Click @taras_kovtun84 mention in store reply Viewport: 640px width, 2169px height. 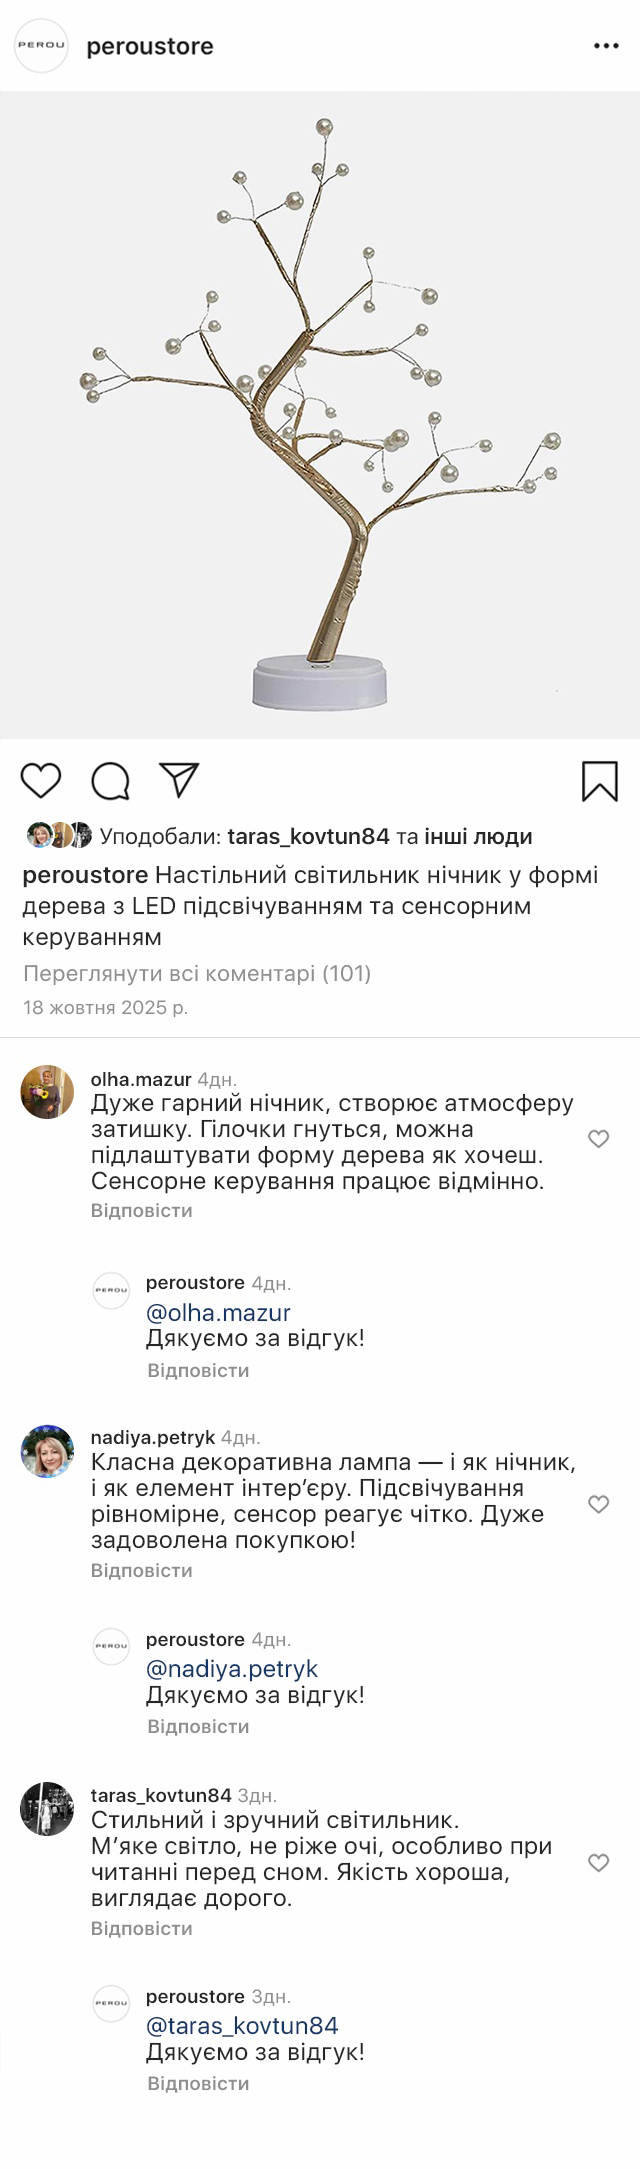click(x=242, y=2026)
